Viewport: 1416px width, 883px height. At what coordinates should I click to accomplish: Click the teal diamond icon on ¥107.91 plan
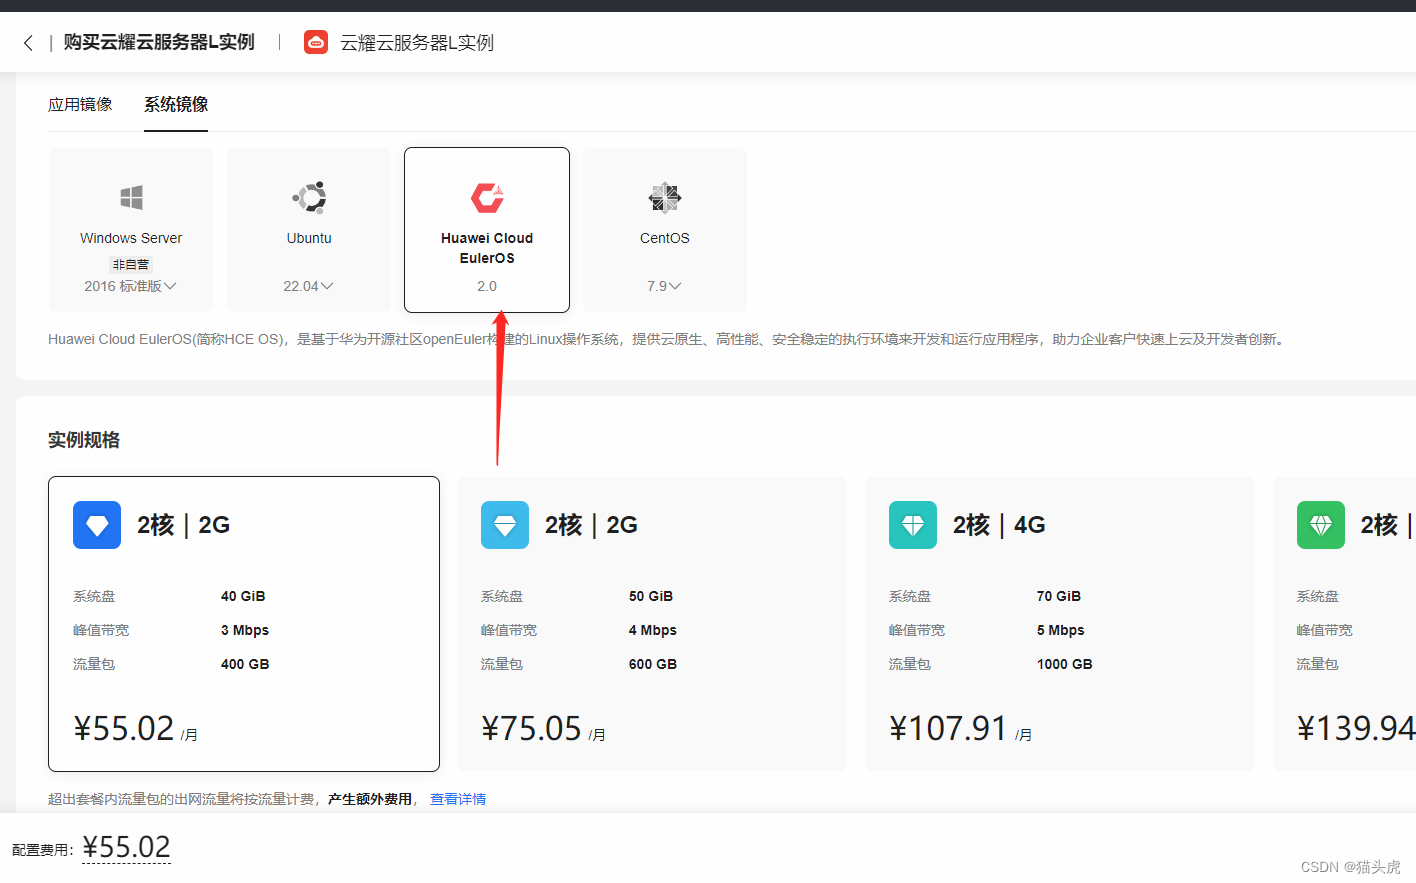click(x=913, y=525)
